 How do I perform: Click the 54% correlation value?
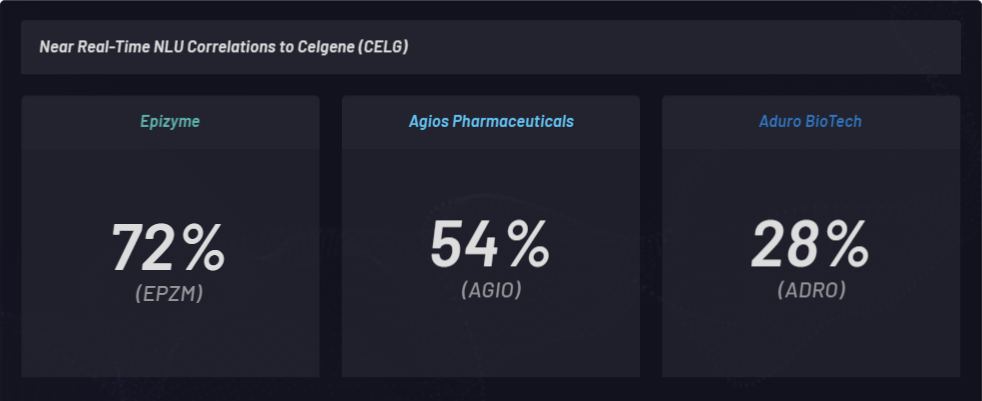point(490,245)
